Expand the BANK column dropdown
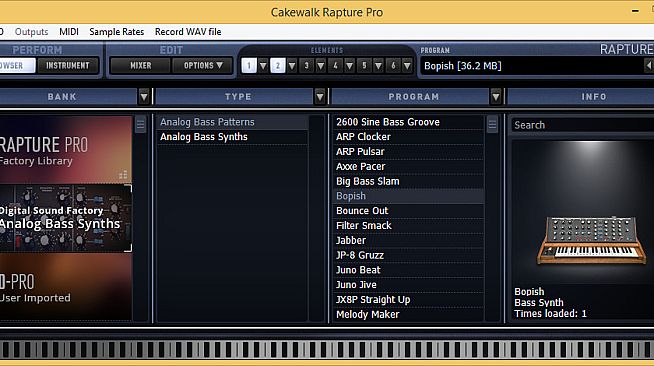Image resolution: width=654 pixels, height=366 pixels. (144, 97)
